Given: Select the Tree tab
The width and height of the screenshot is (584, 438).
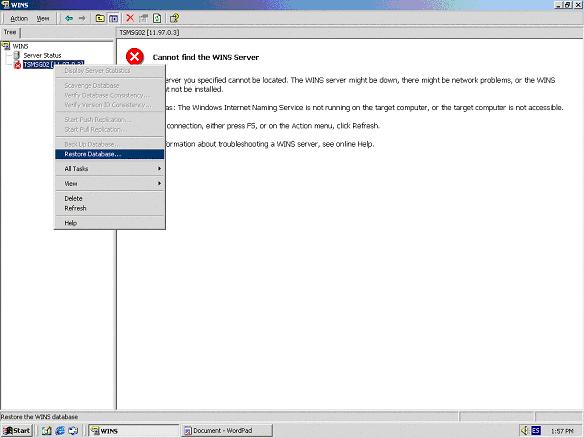Looking at the screenshot, I should (10, 32).
